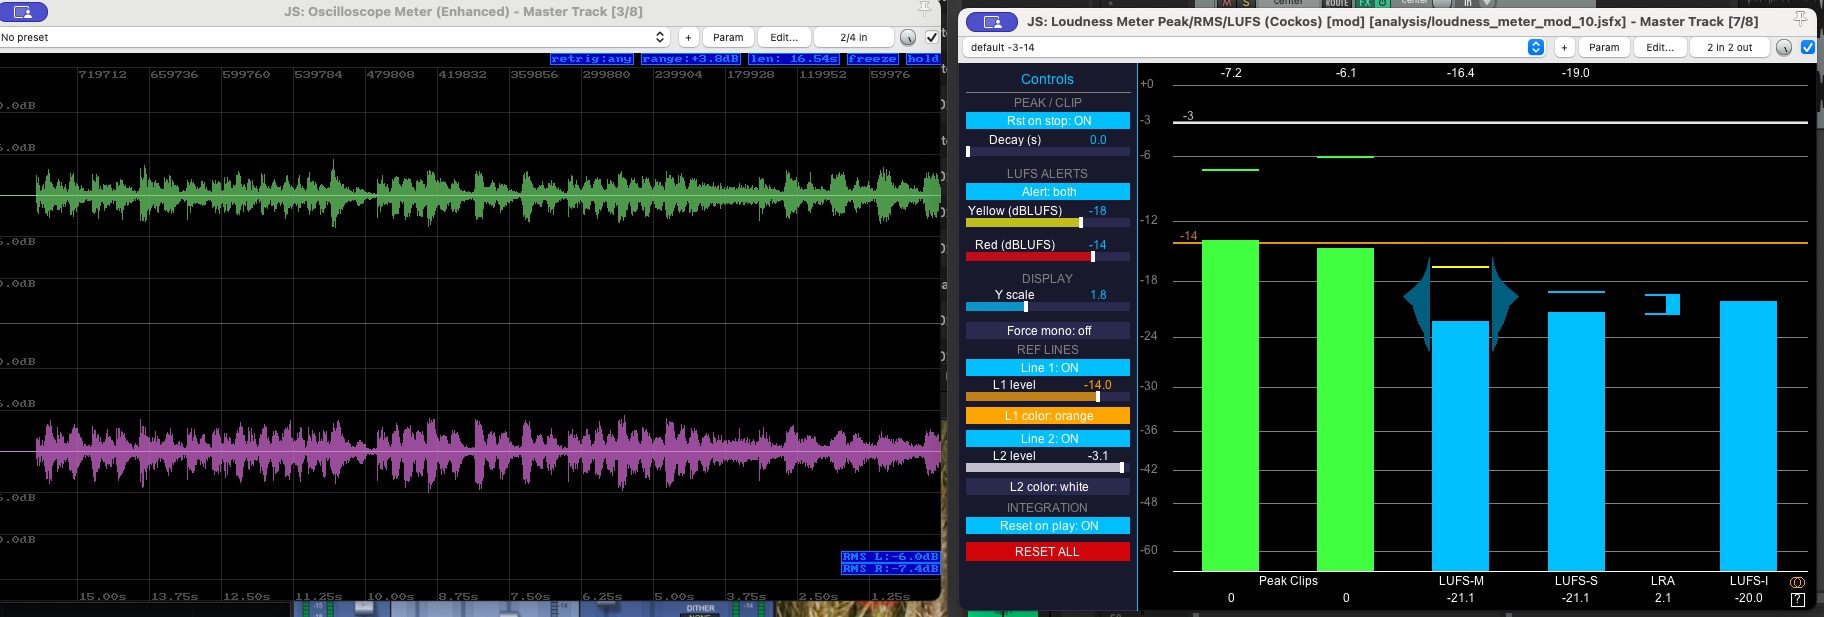The image size is (1824, 617).
Task: Click Param button in Oscilloscope window
Action: (728, 37)
